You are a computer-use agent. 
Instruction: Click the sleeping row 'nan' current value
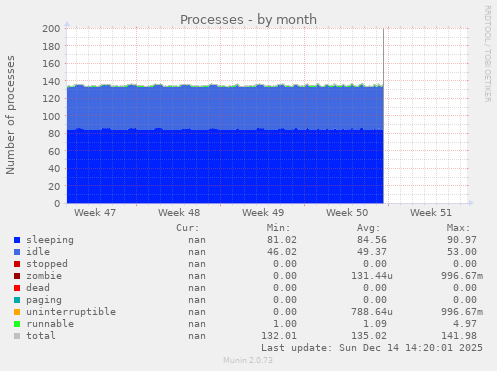197,240
